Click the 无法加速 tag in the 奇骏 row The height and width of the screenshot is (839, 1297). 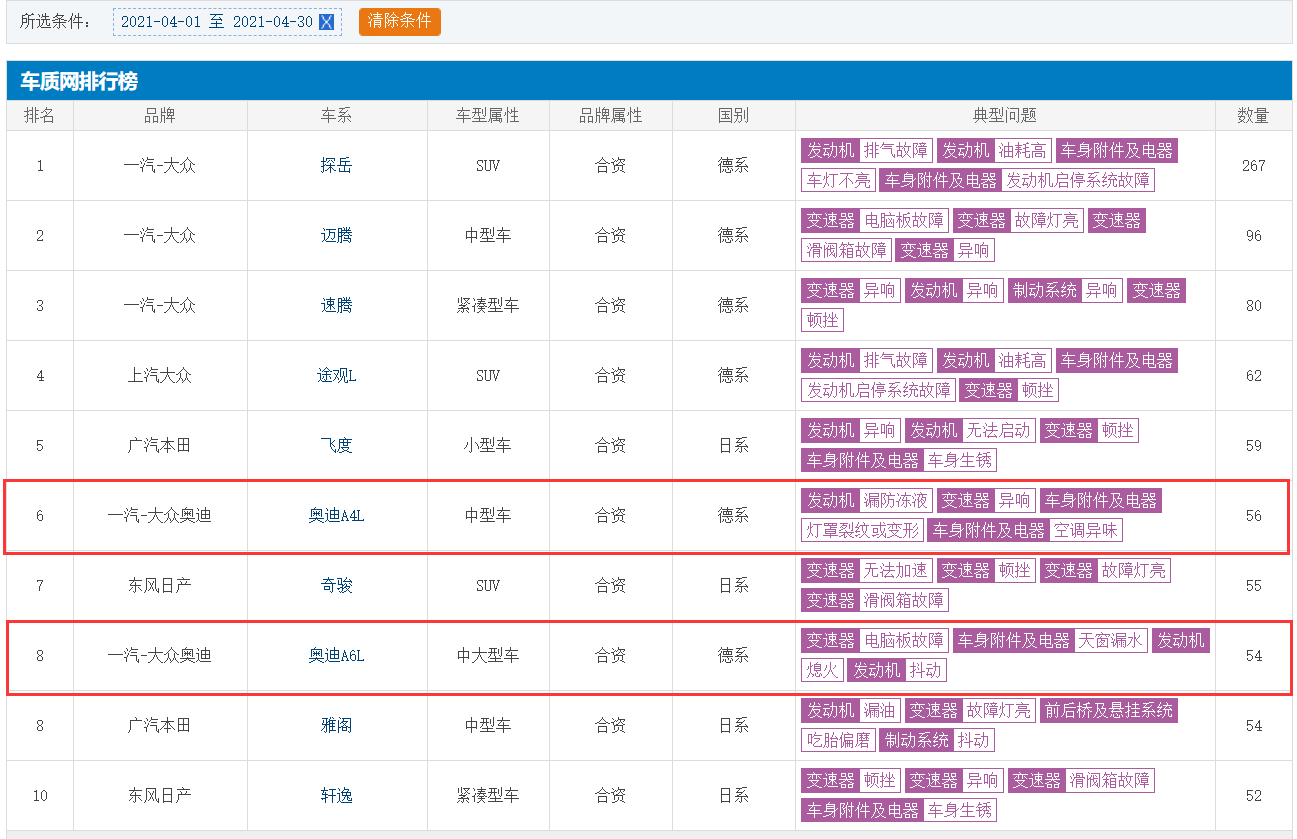[x=896, y=571]
